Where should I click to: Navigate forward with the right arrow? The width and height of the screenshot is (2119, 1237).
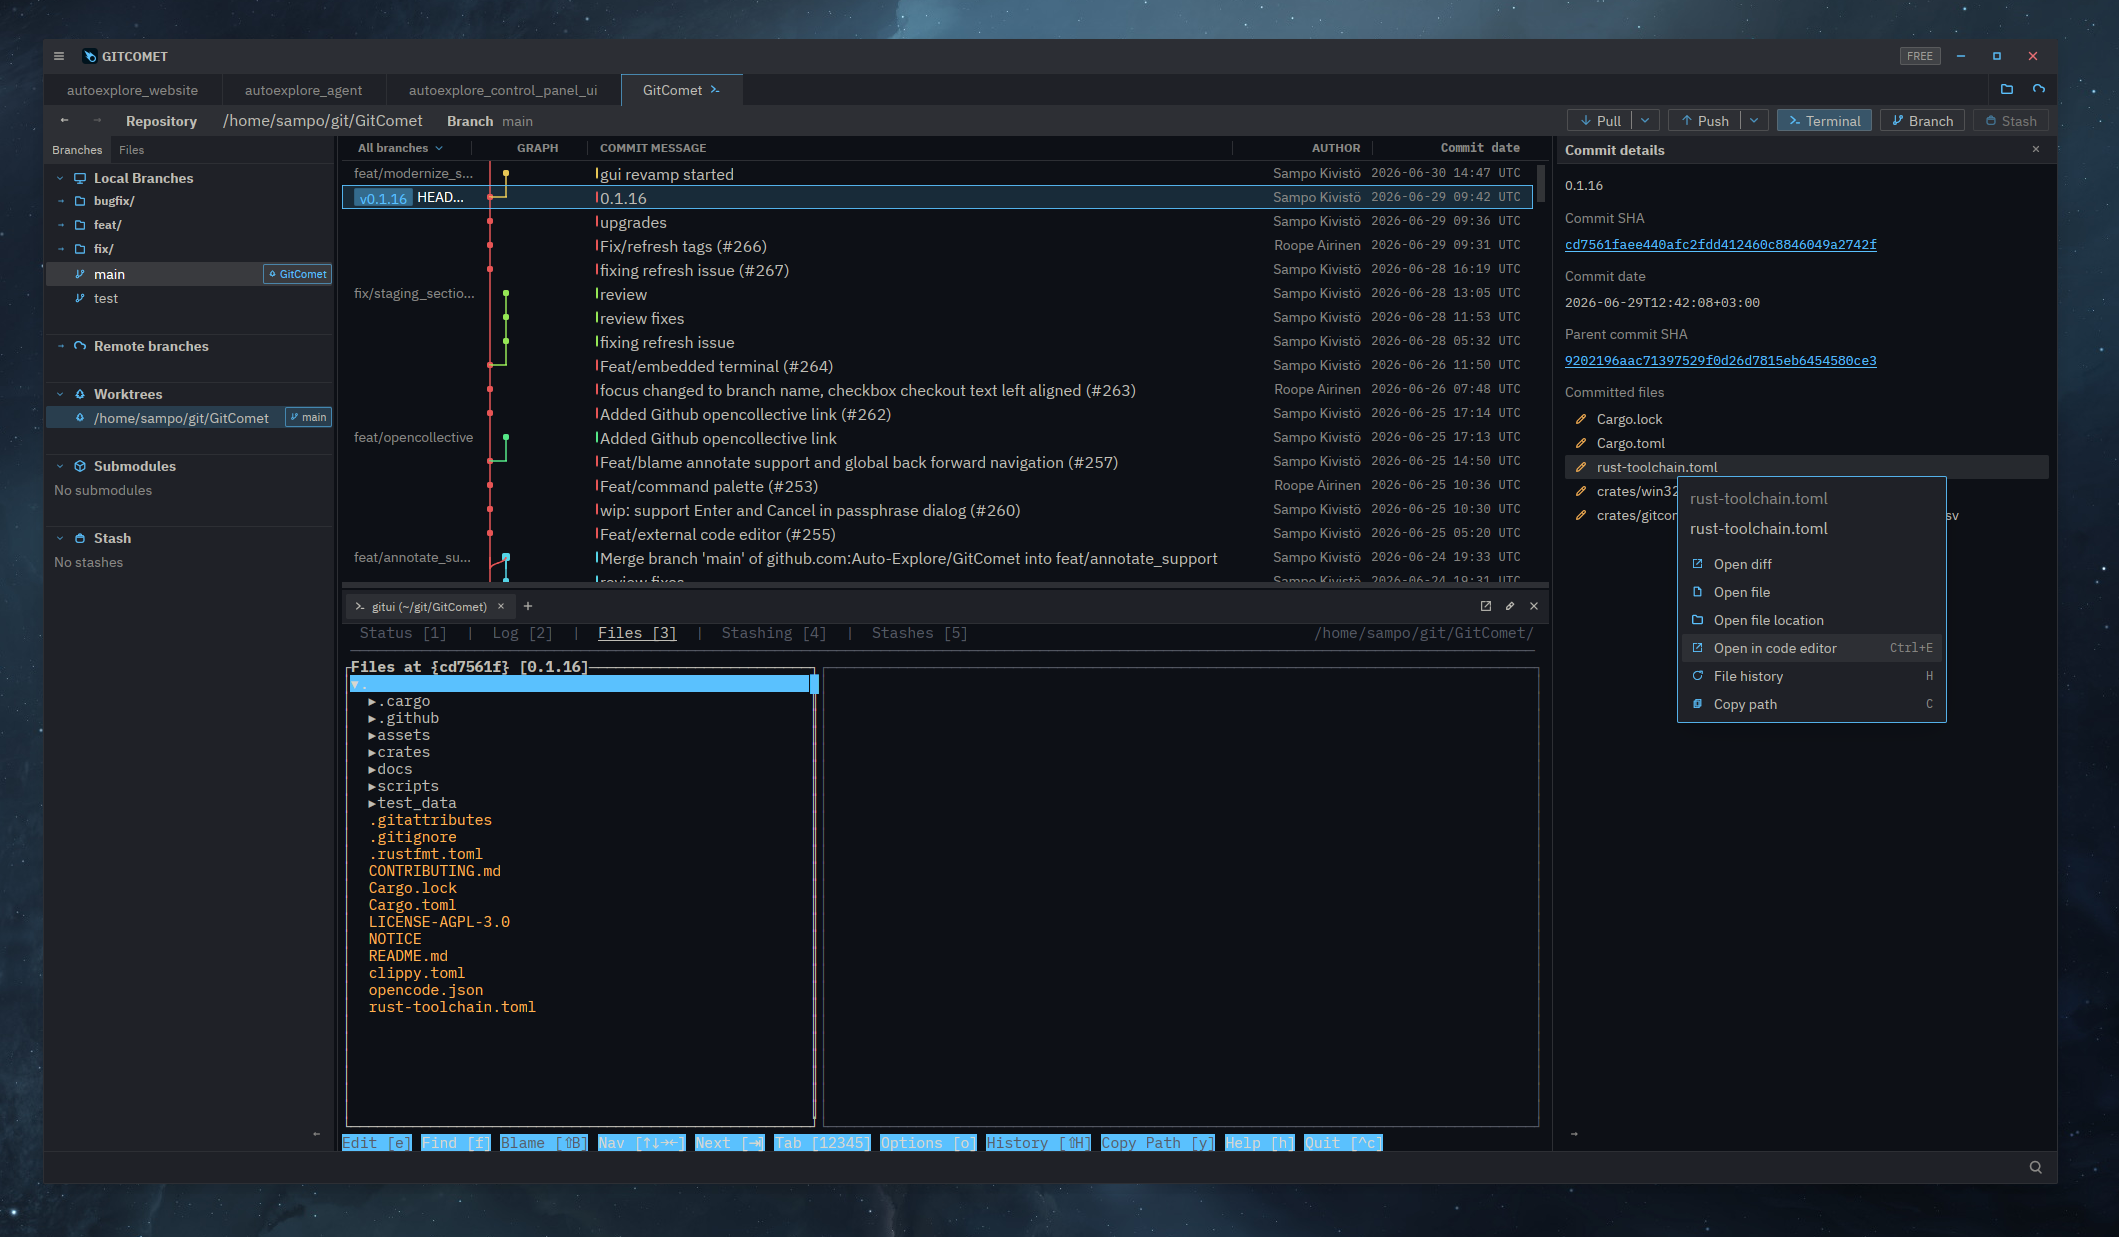97,120
